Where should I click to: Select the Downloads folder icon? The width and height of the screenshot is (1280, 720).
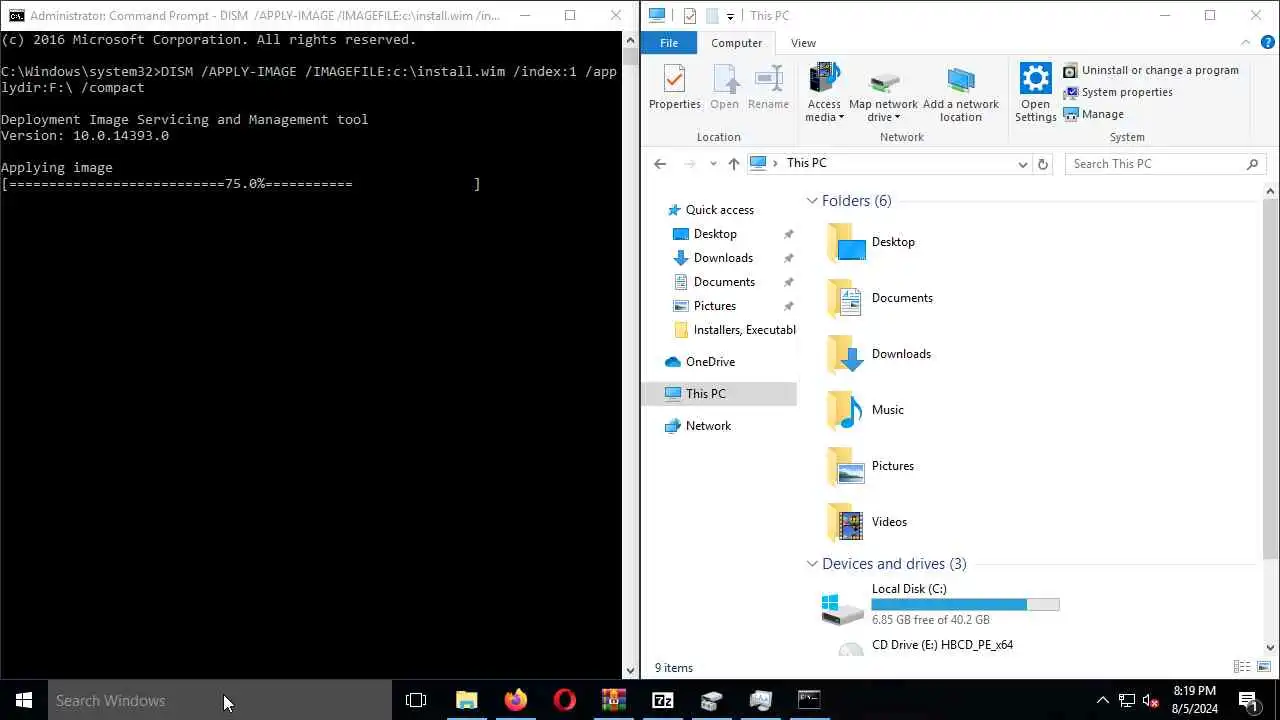[x=846, y=355]
